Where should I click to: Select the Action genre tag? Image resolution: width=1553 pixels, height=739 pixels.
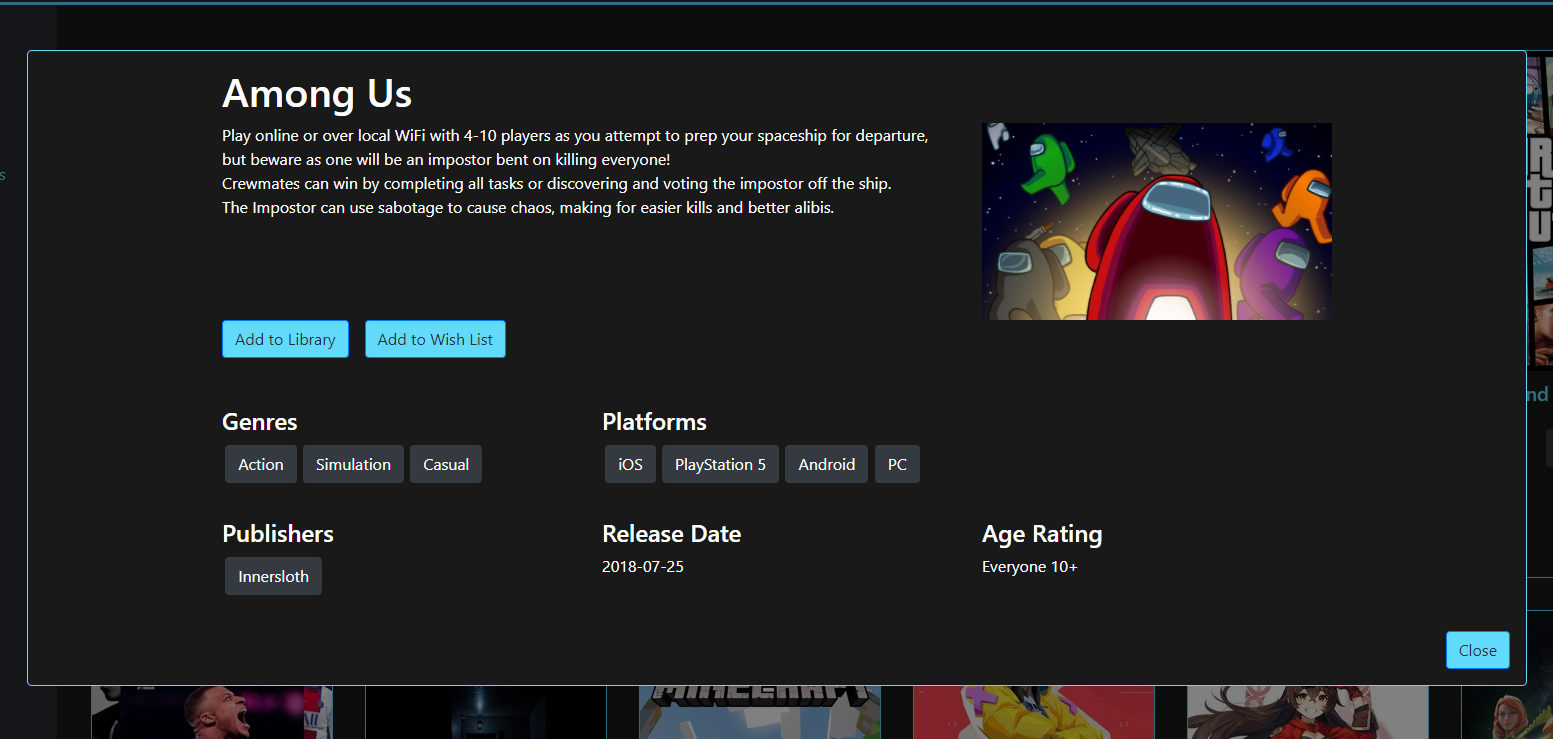point(261,464)
